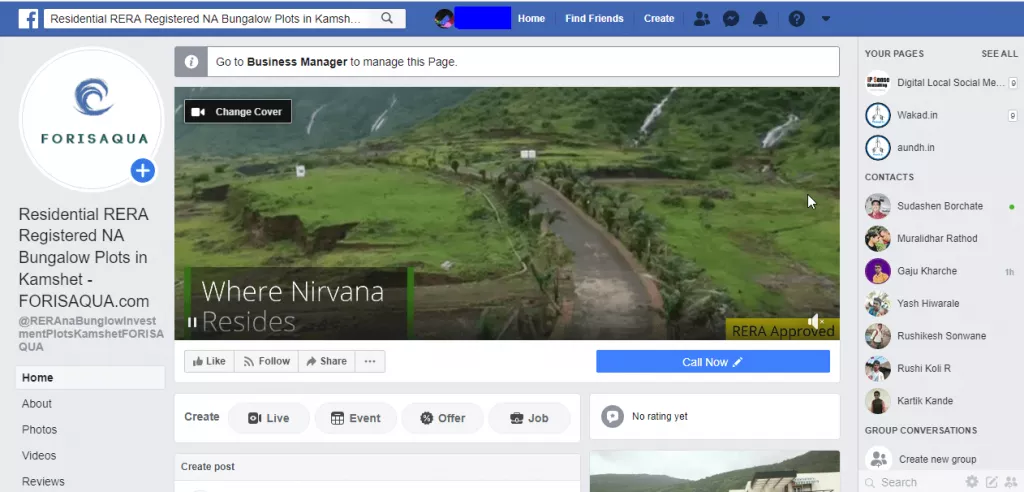
Task: Open chat with Kartik Kande
Action: click(x=941, y=401)
